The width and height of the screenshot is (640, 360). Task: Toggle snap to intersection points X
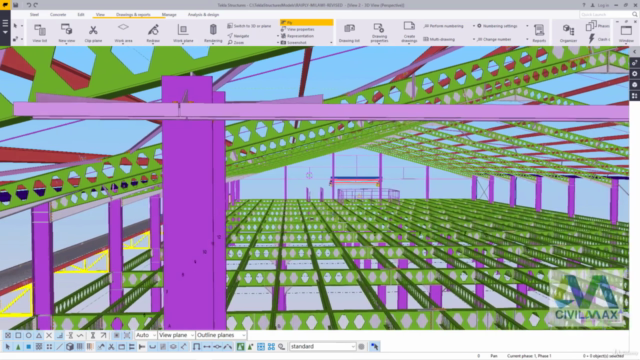[49, 335]
